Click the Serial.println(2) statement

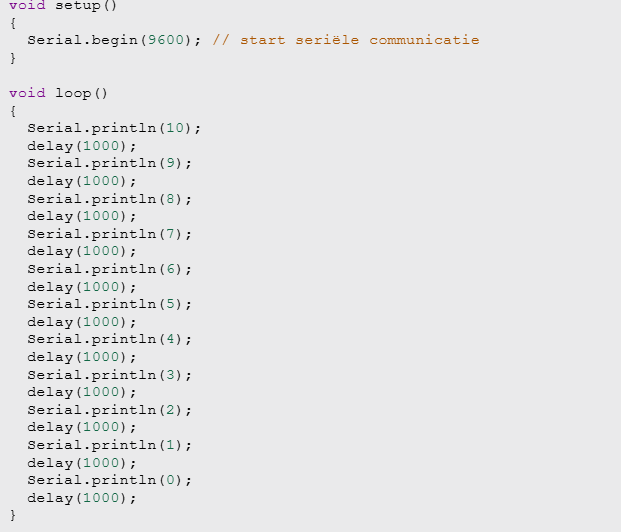point(109,410)
